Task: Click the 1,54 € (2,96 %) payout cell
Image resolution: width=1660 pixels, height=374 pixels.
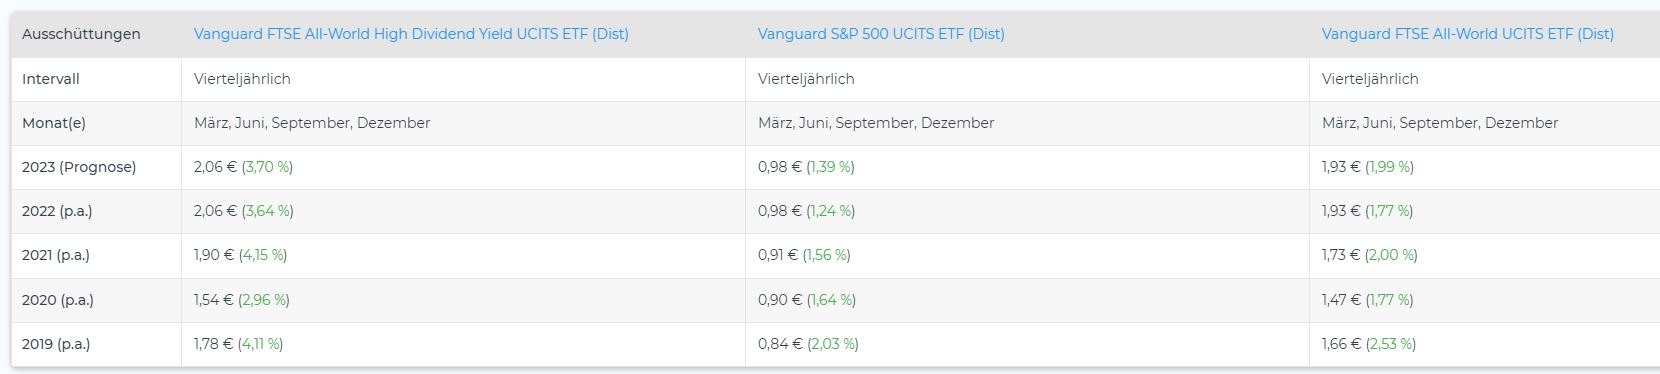Action: (242, 300)
